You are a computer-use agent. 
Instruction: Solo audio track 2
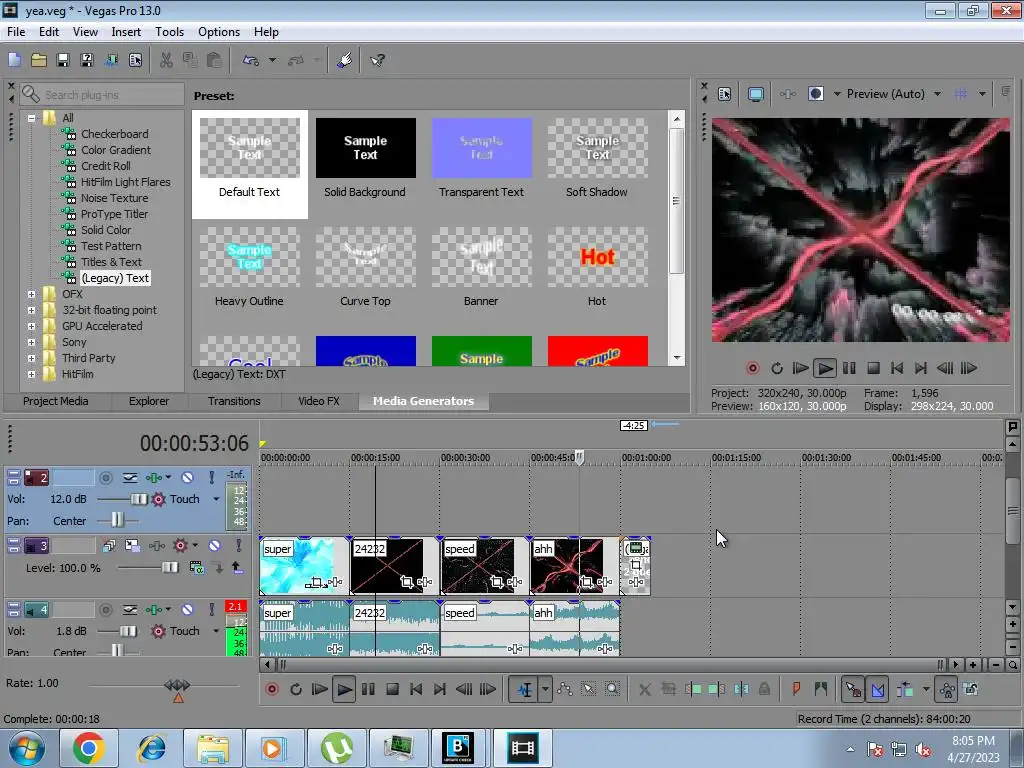click(212, 478)
